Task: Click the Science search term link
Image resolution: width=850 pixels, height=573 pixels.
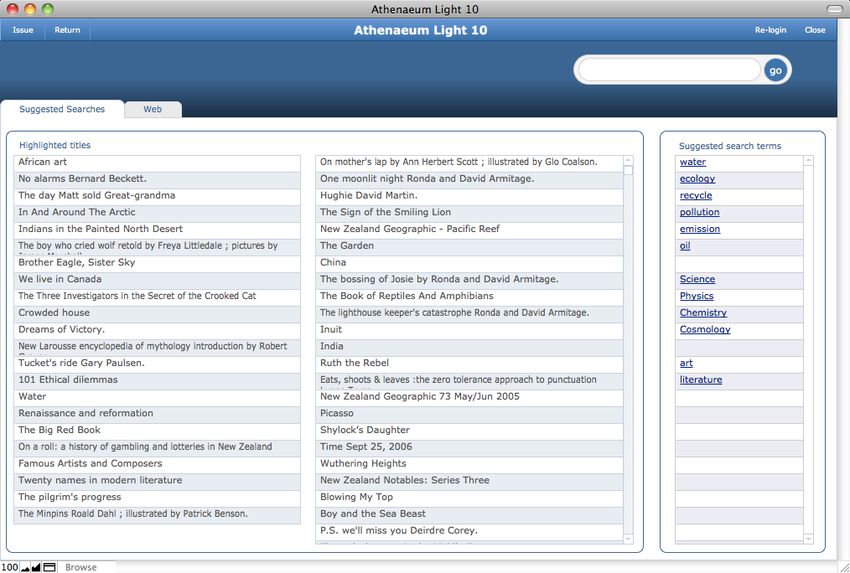Action: [x=697, y=279]
